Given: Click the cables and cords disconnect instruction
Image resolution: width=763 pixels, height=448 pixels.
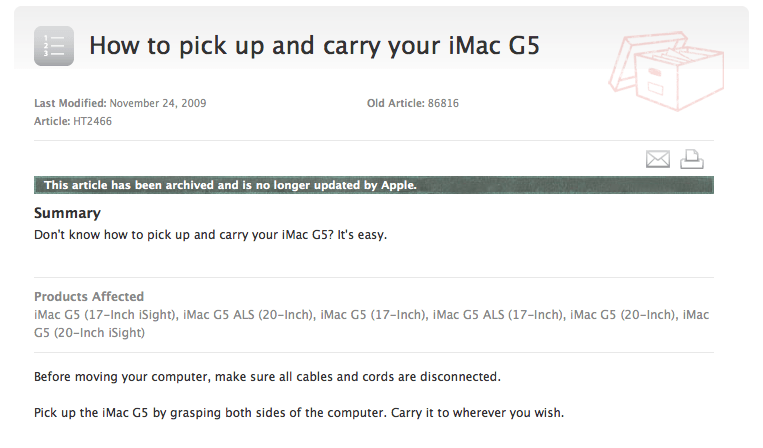Looking at the screenshot, I should point(267,377).
